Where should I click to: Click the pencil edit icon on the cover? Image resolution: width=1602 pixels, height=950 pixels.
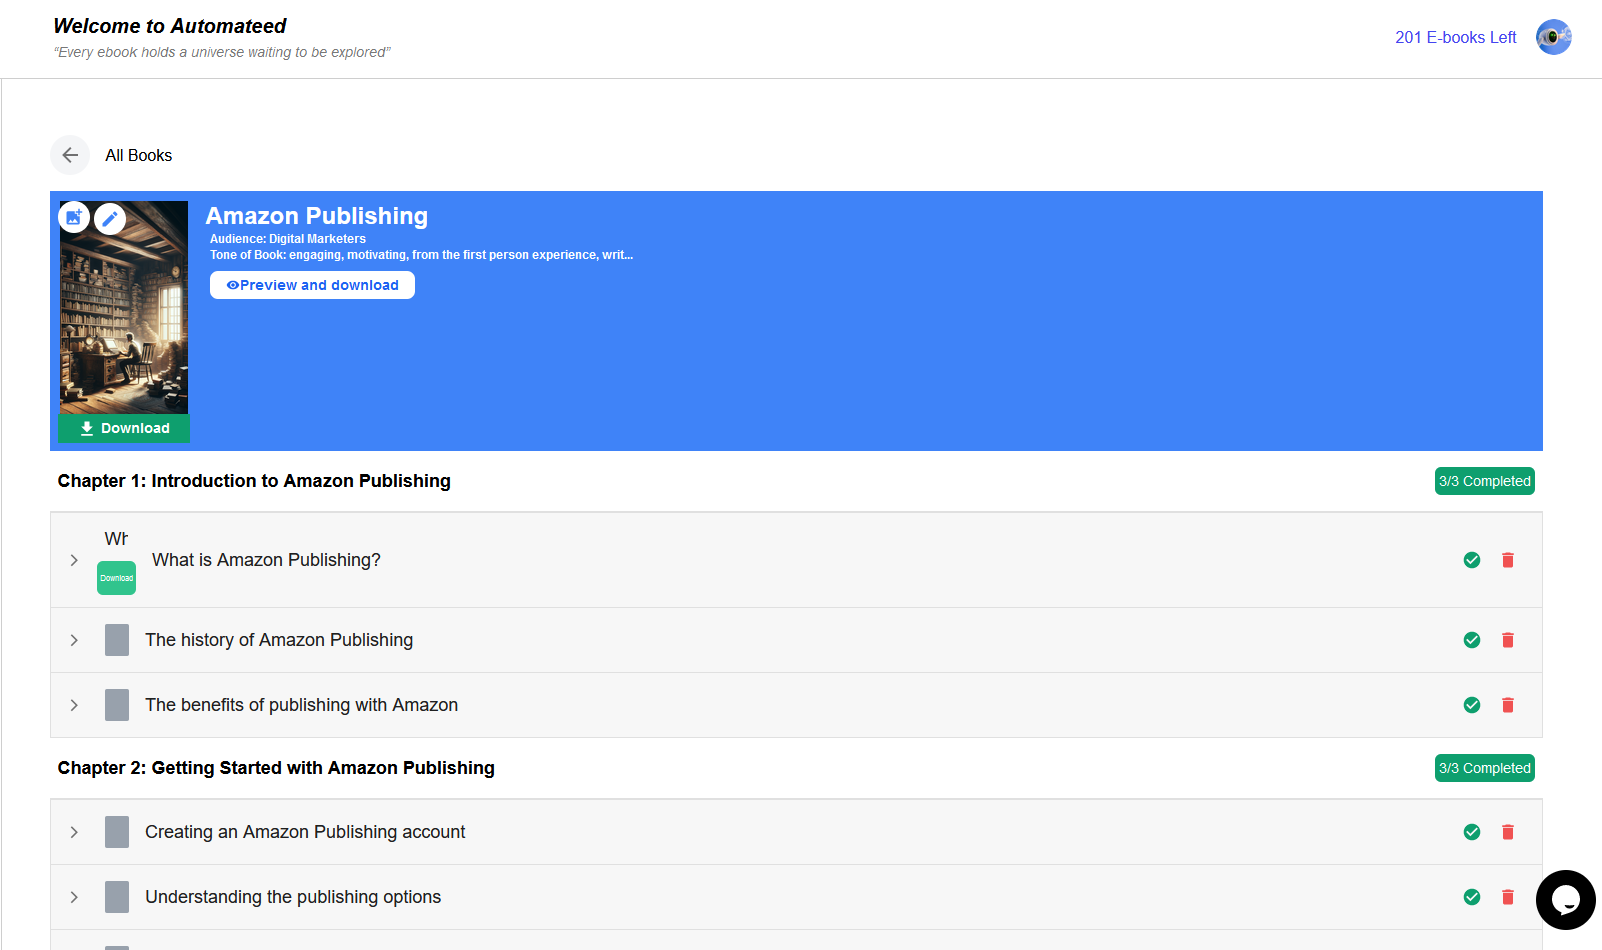pyautogui.click(x=110, y=218)
